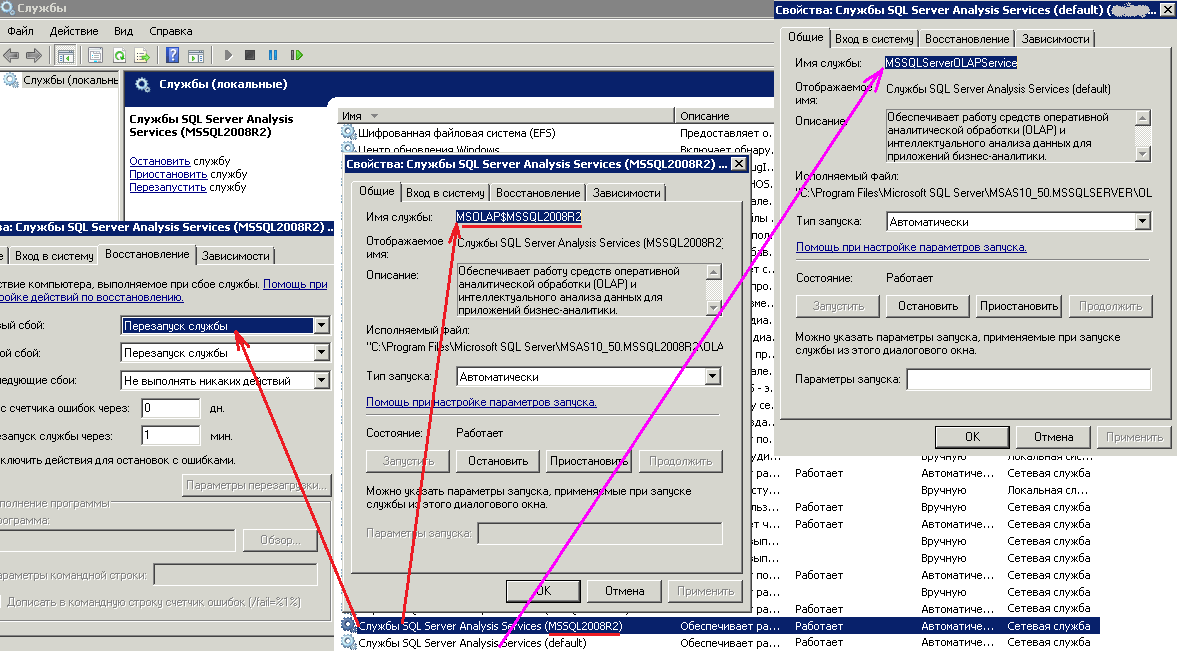Expand Тип запуска dropdown in the (default) properties dialog
Screen dimensions: 1177x651
[x=1142, y=222]
